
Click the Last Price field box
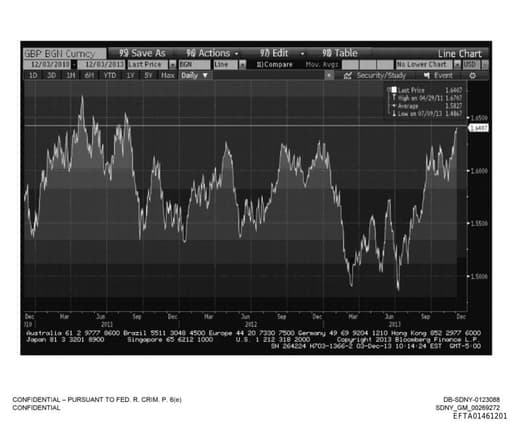[148, 65]
